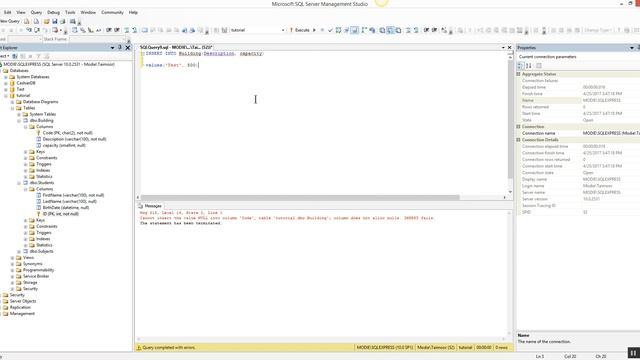Click the Messages tab icon
The width and height of the screenshot is (640, 360).
click(140, 206)
